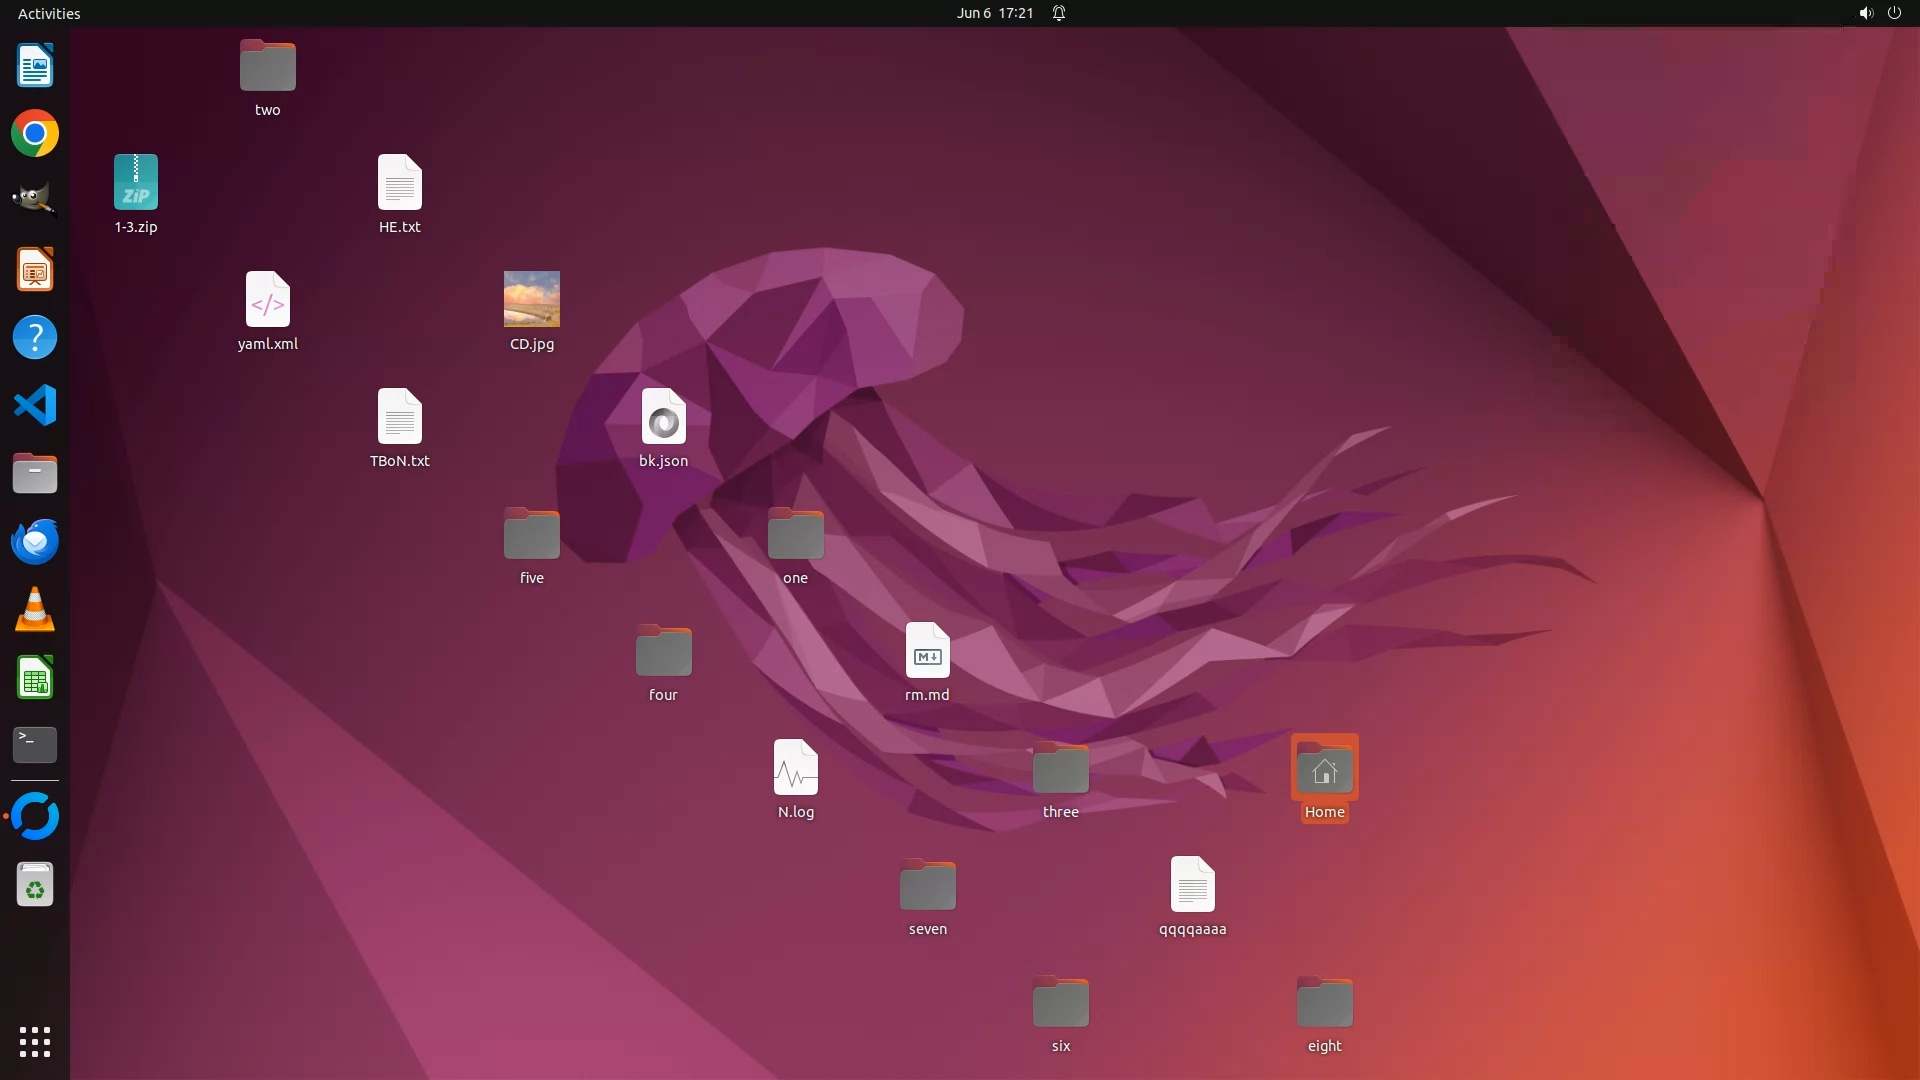The width and height of the screenshot is (1920, 1080).
Task: Click the volume speaker icon
Action: tap(1865, 13)
